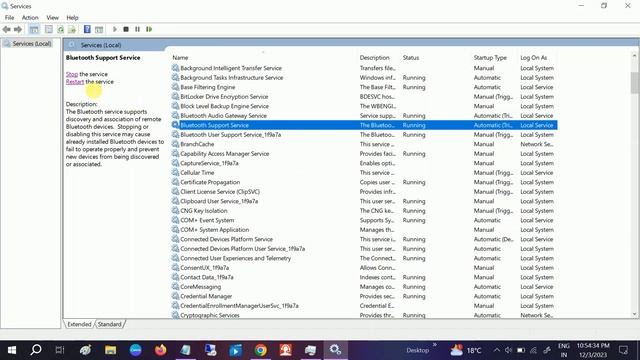Select COM+ System Application service
The image size is (640, 360).
[x=364, y=230]
